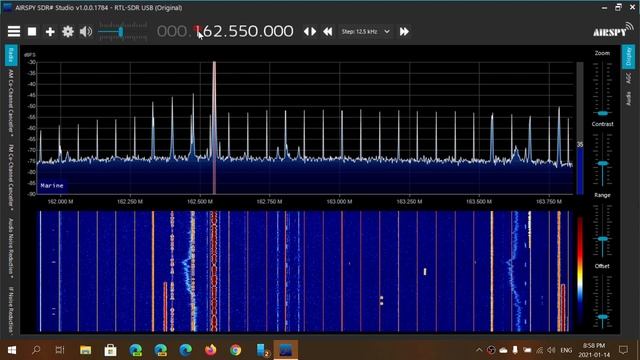Open the settings gear in the SDR# toolbar
Image resolution: width=640 pixels, height=360 pixels.
tap(68, 31)
